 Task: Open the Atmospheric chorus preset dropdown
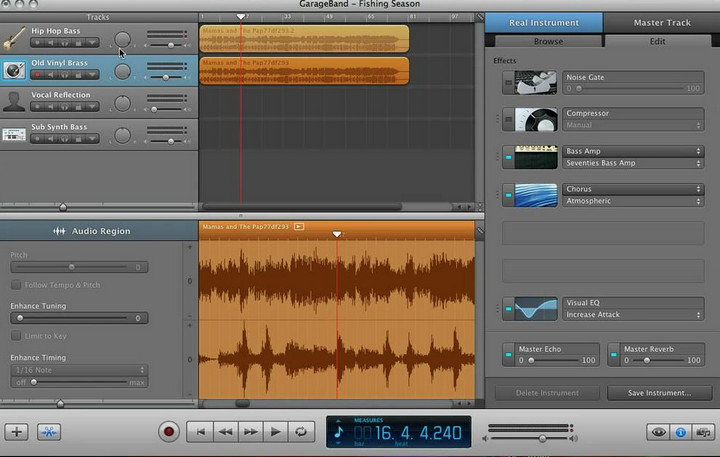click(632, 201)
